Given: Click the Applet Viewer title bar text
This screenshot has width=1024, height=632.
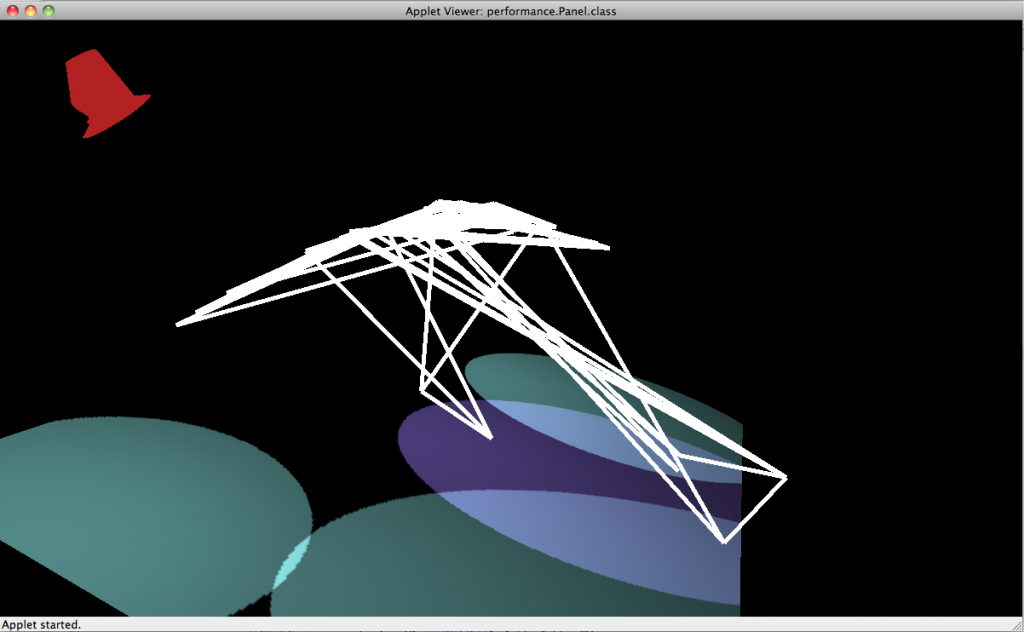Looking at the screenshot, I should (x=511, y=11).
